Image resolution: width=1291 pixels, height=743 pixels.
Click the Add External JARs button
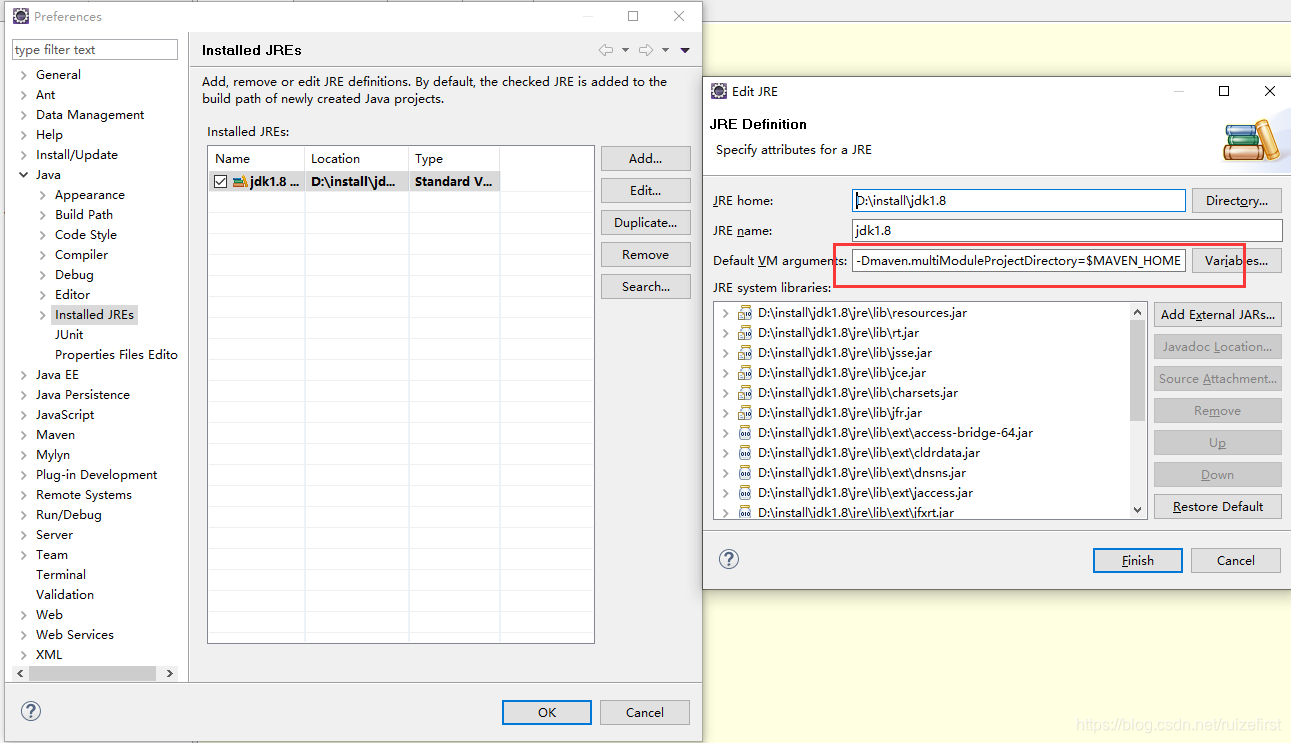click(1217, 314)
